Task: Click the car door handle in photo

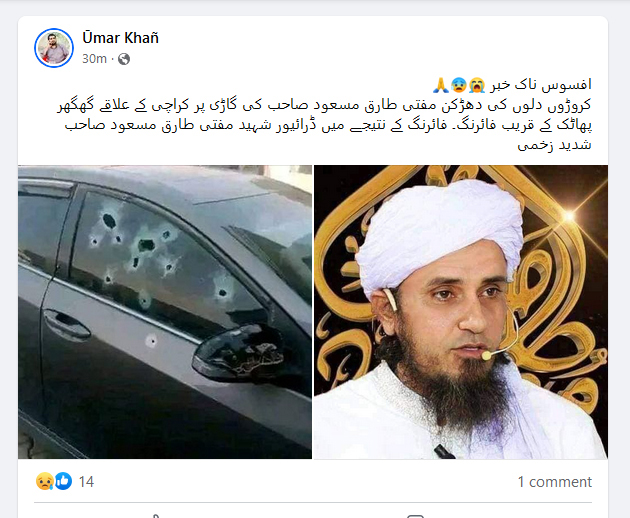Action: coord(67,324)
